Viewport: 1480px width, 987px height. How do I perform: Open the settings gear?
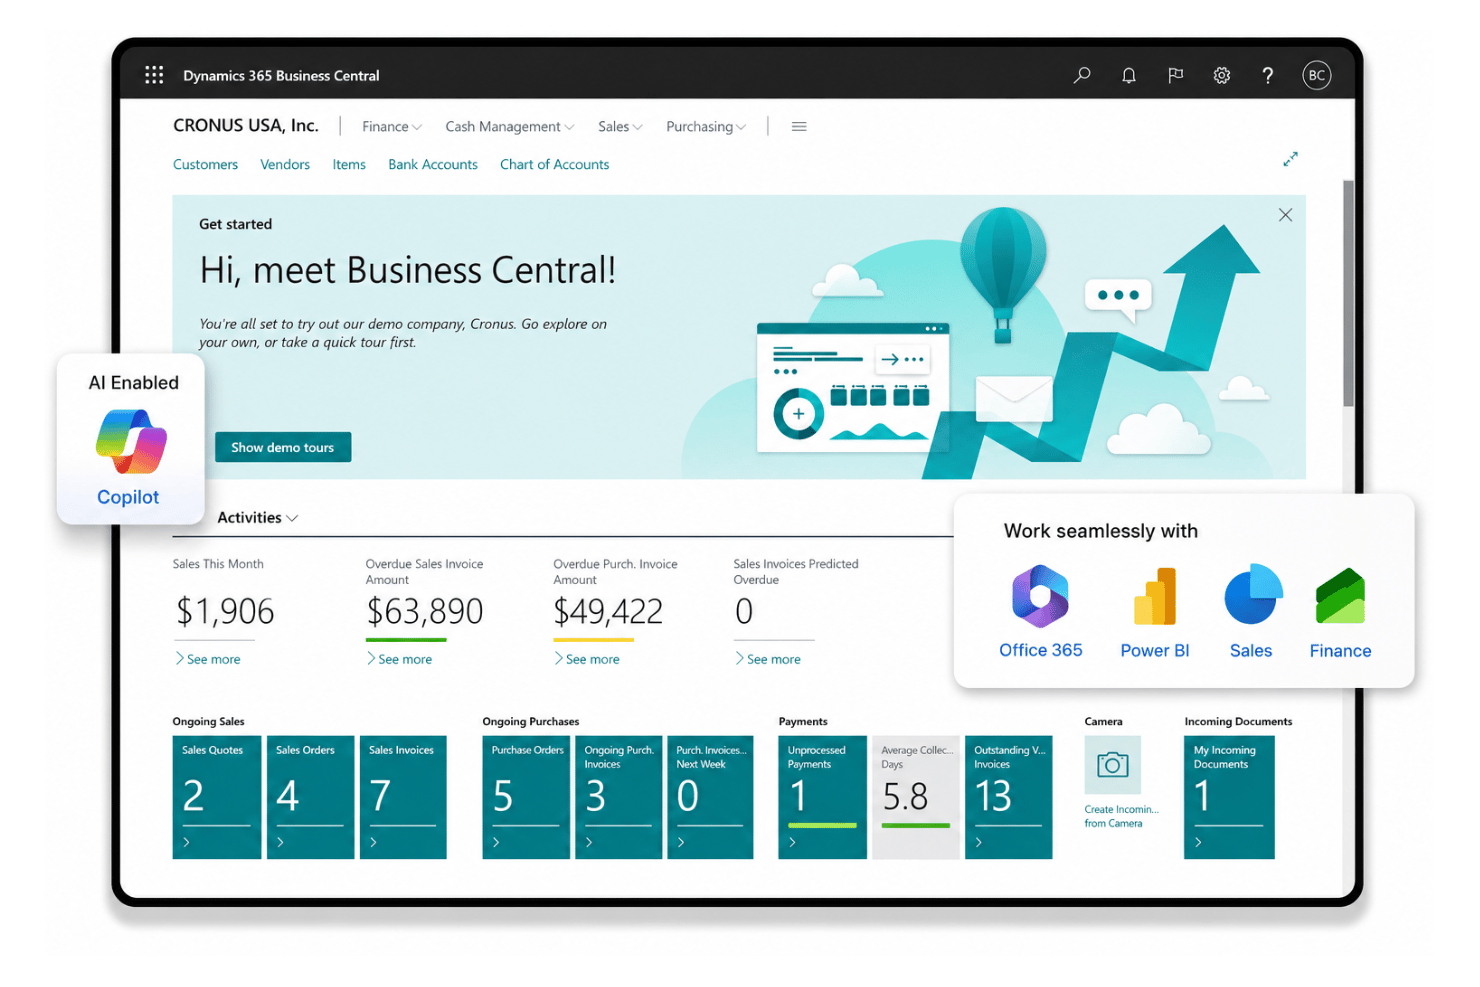1222,75
